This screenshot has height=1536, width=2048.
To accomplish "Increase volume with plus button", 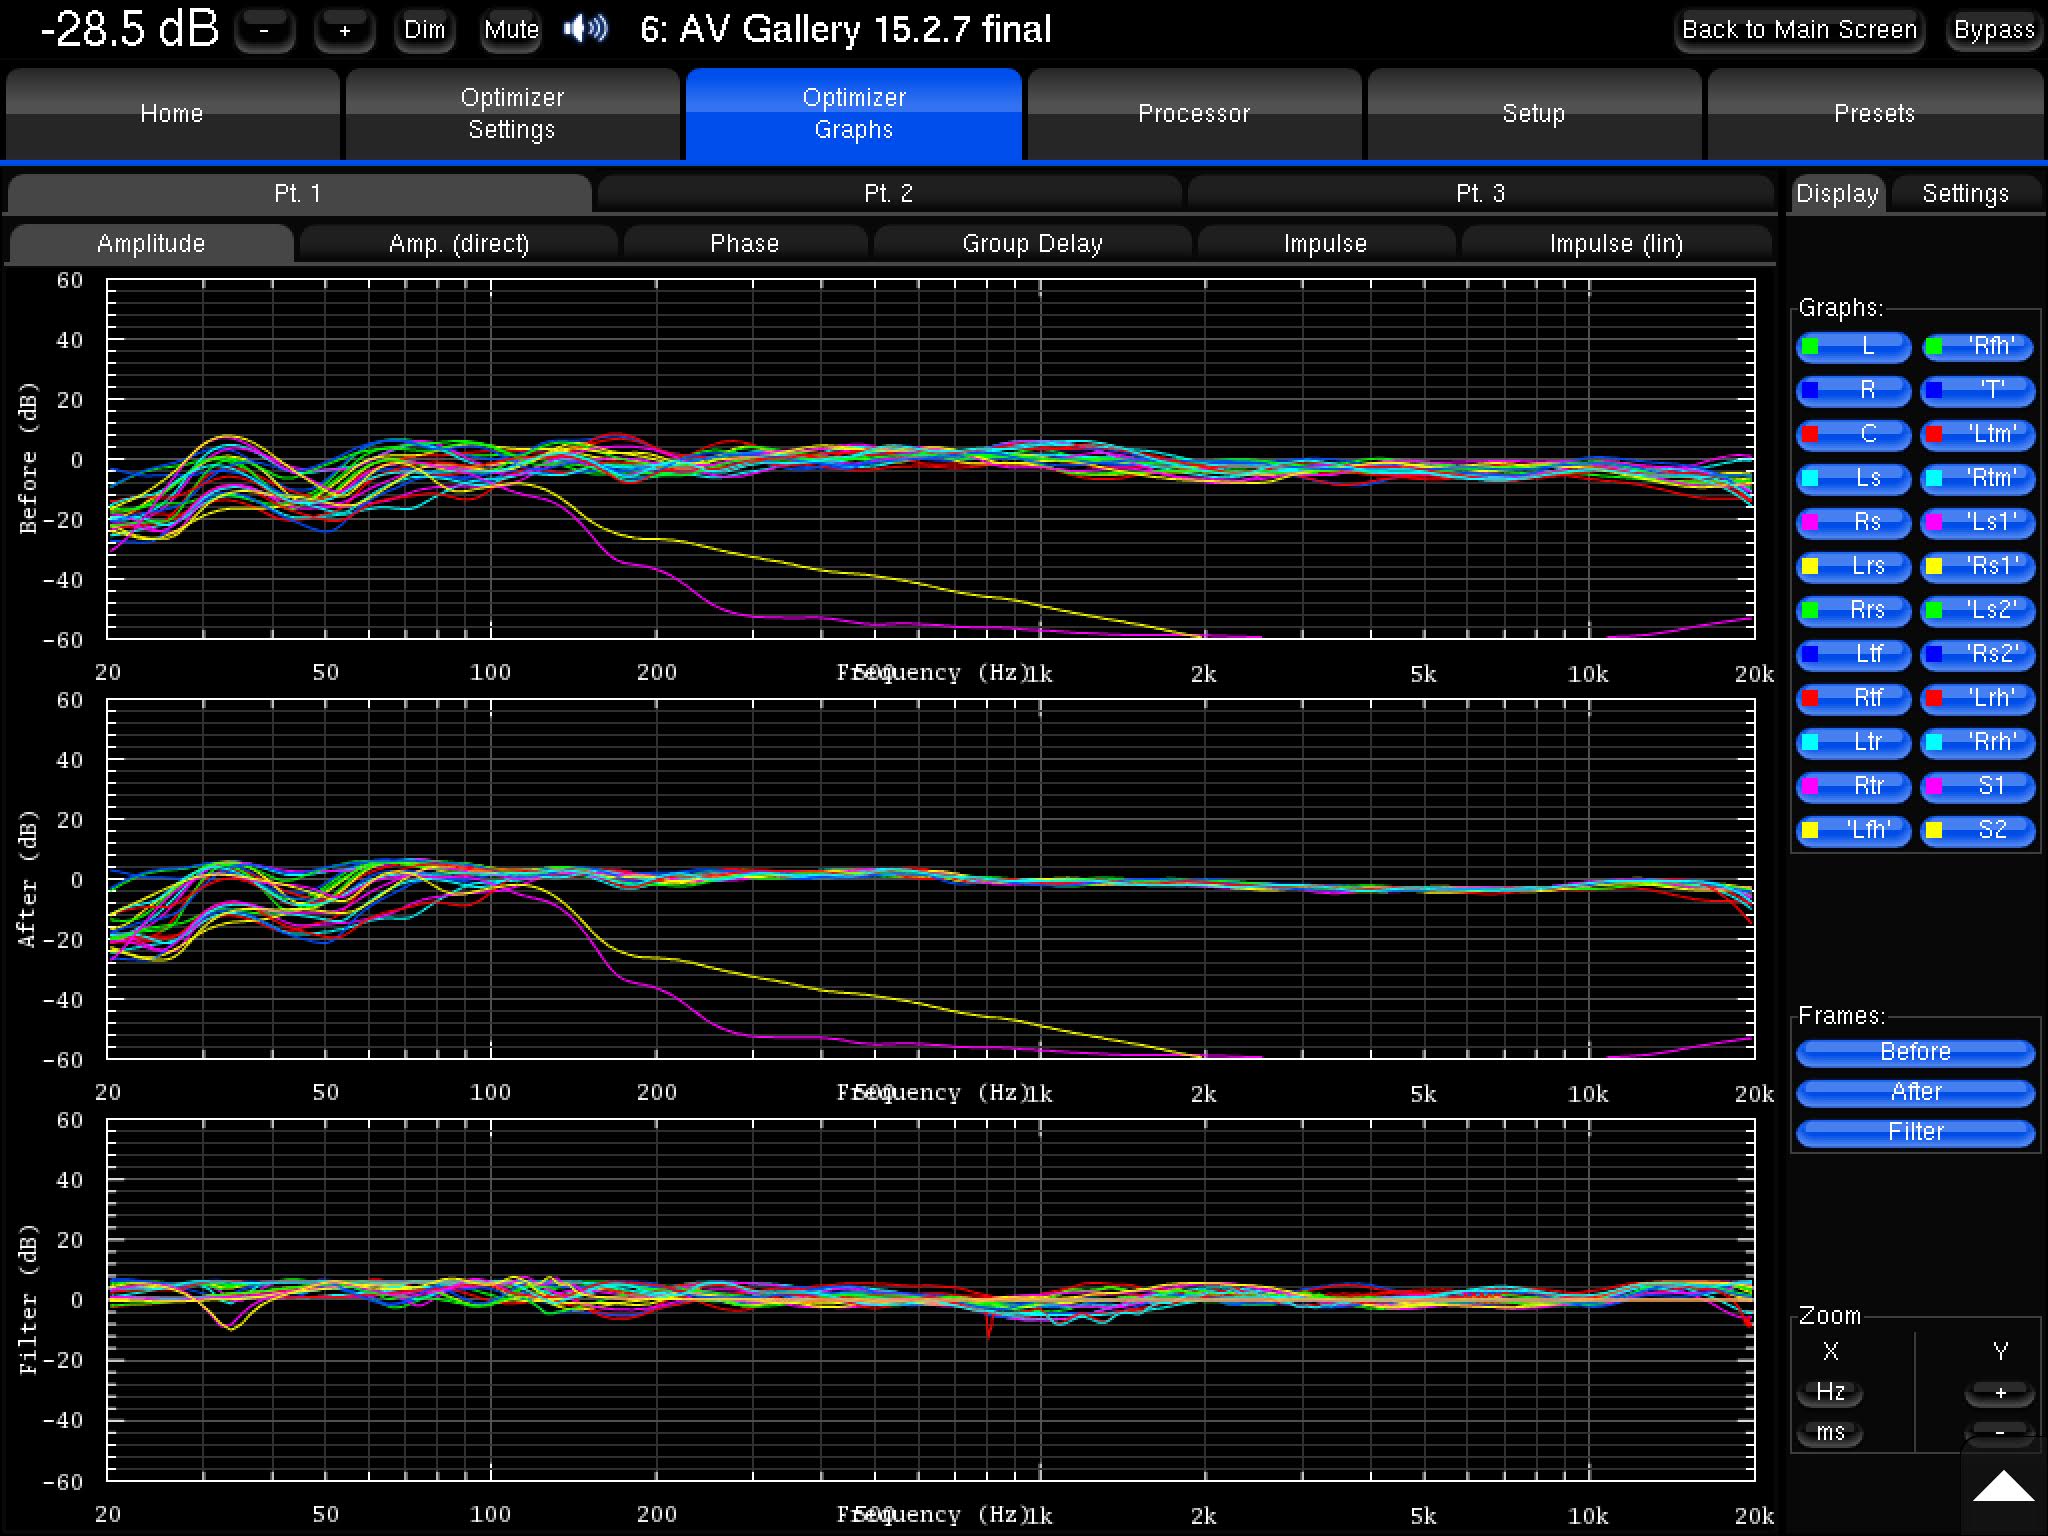I will click(345, 30).
